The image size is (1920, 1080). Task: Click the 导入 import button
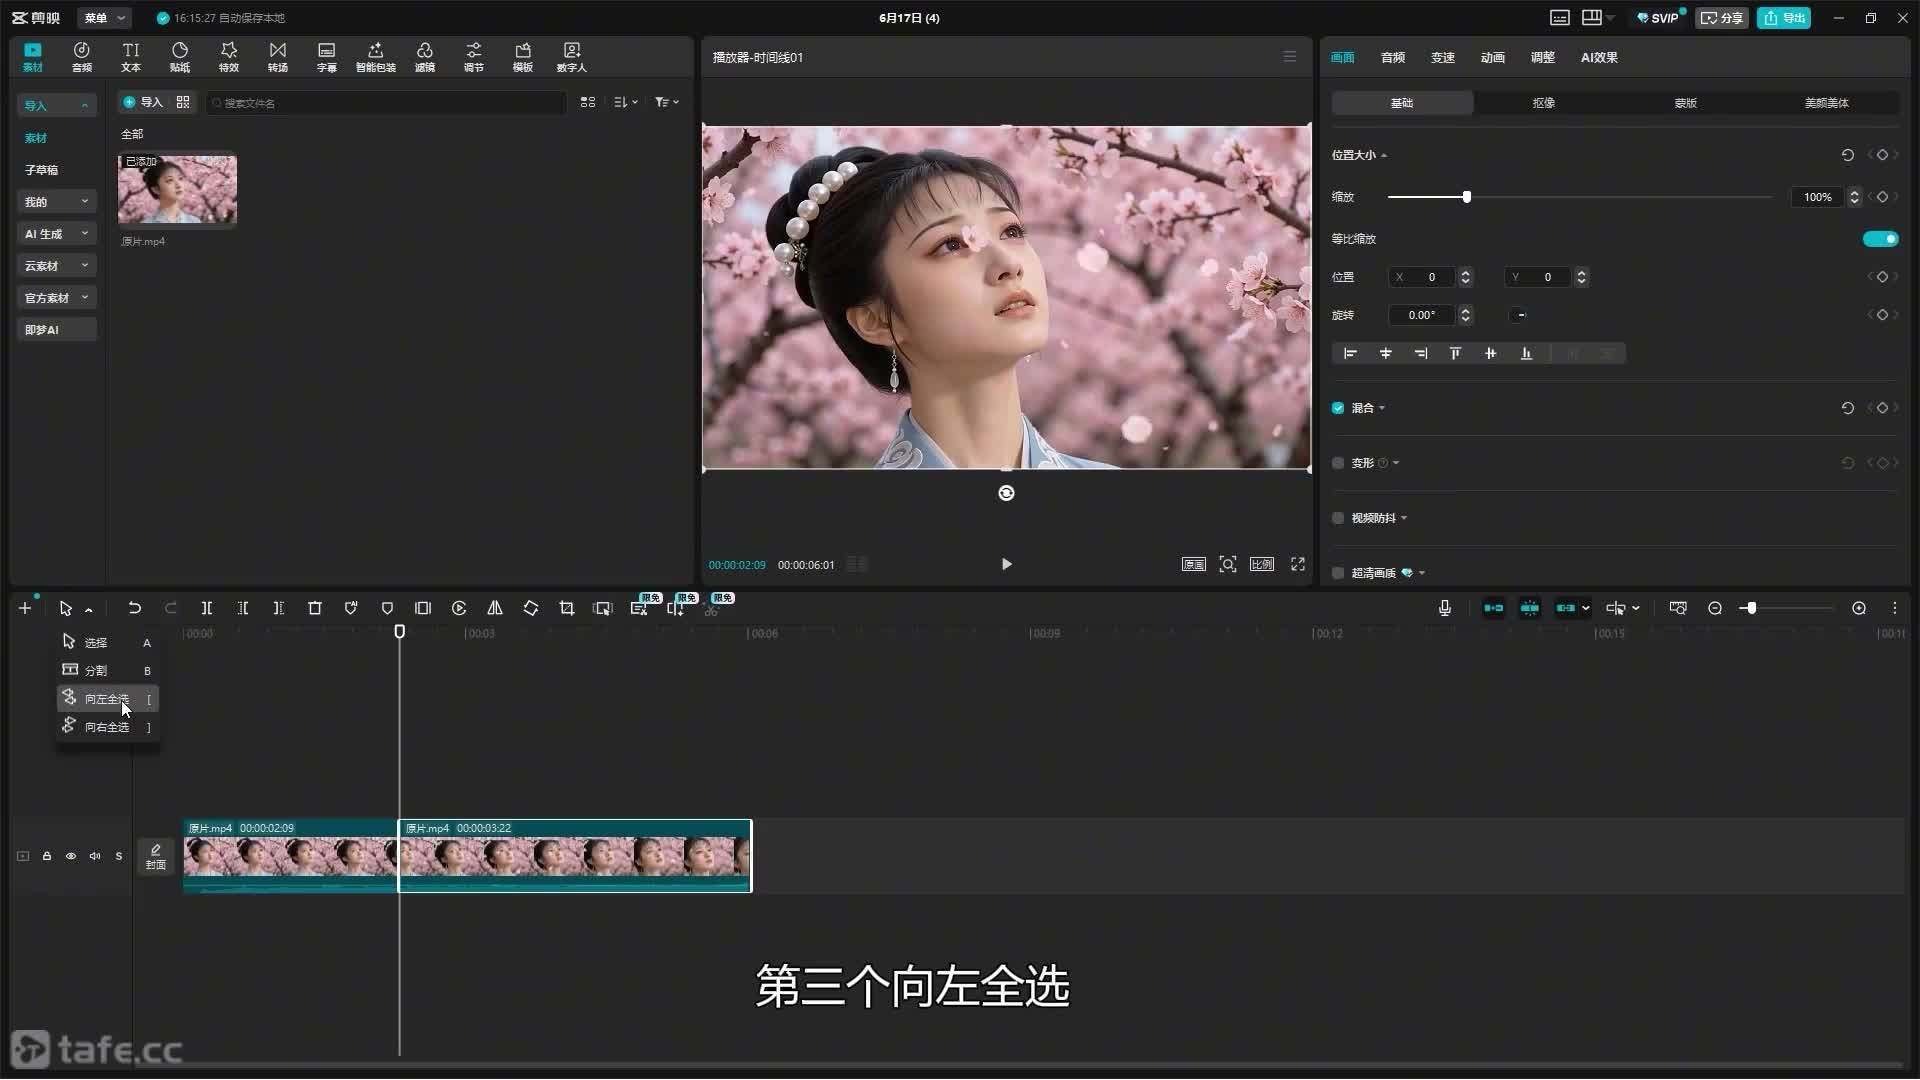143,102
